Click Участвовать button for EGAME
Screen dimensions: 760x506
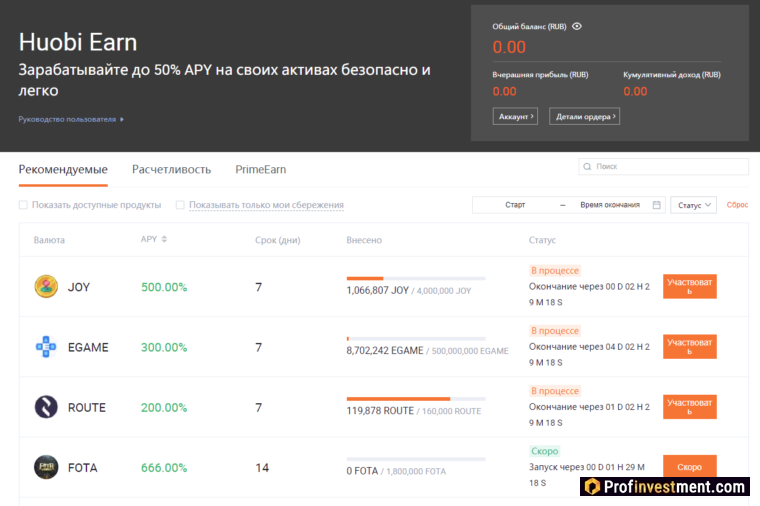[690, 347]
